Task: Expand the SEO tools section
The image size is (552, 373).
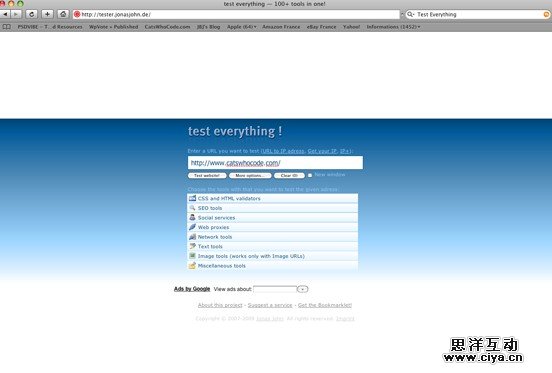Action: click(x=272, y=208)
